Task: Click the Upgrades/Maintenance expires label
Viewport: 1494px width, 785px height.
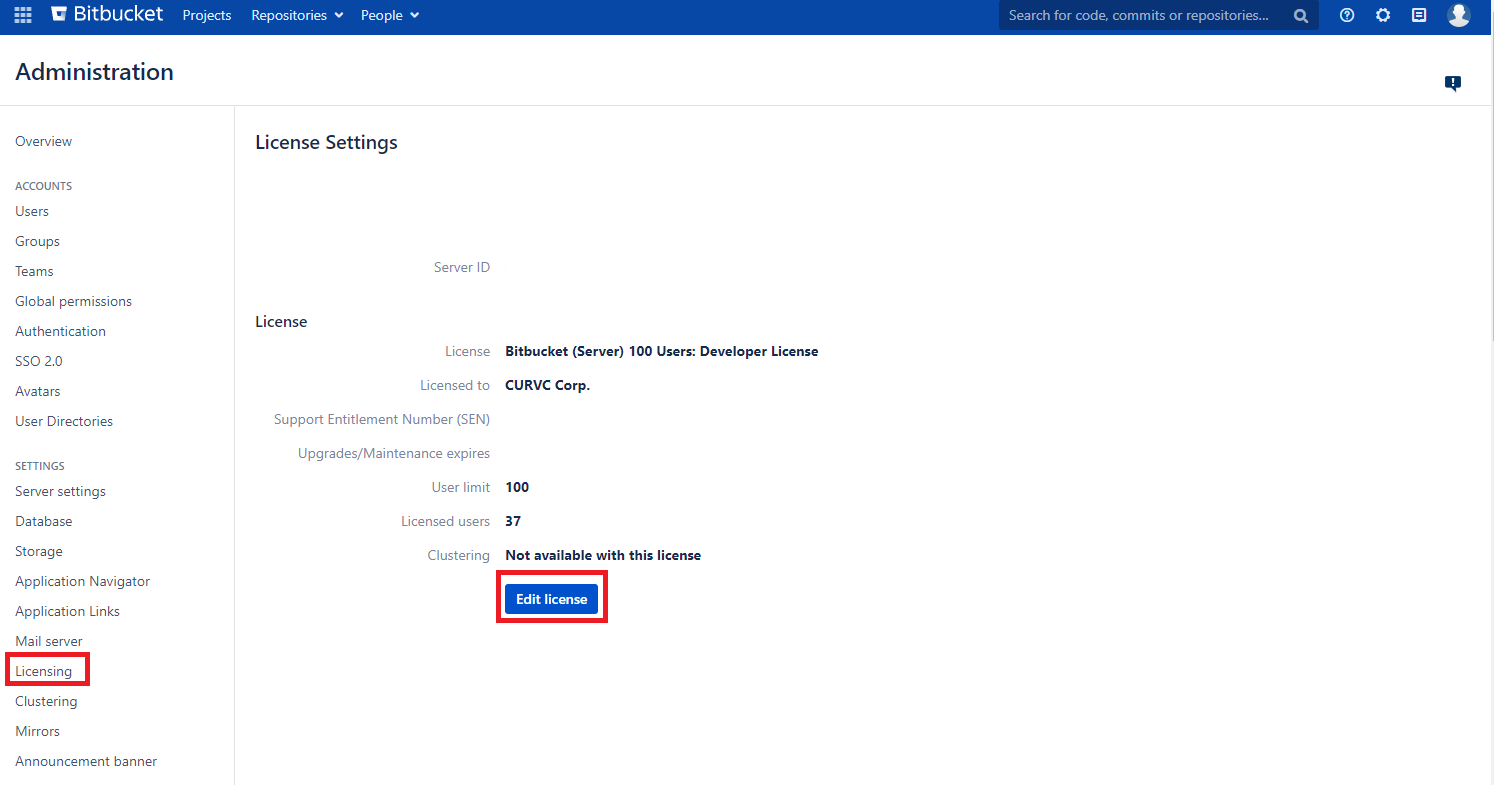Action: coord(394,453)
